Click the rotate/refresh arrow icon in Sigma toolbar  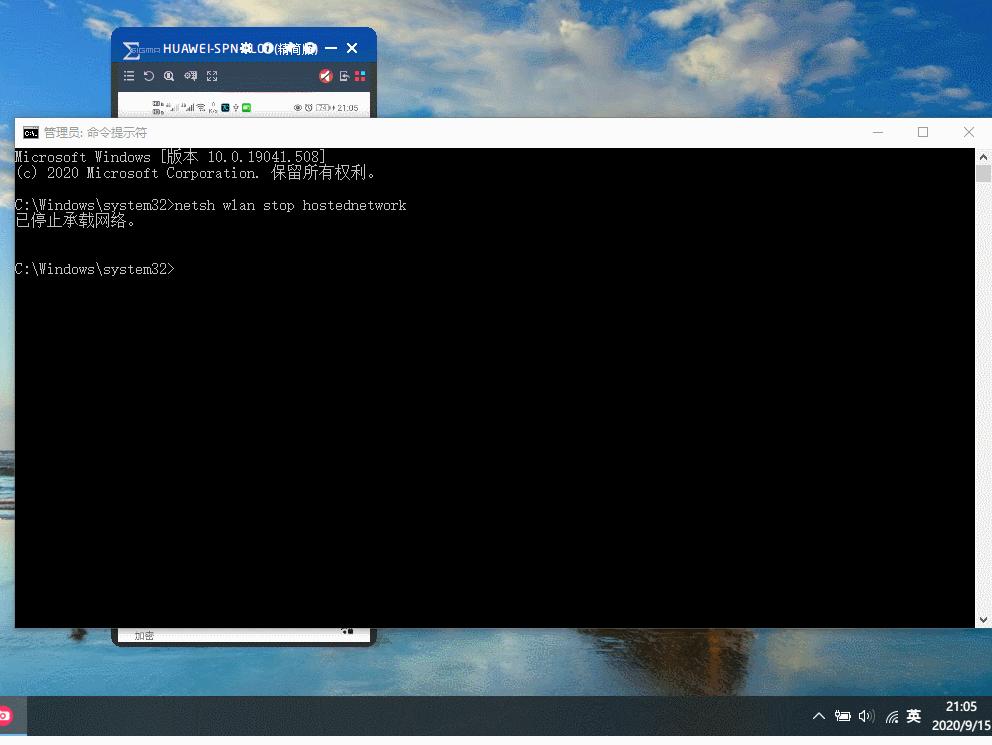[x=149, y=76]
